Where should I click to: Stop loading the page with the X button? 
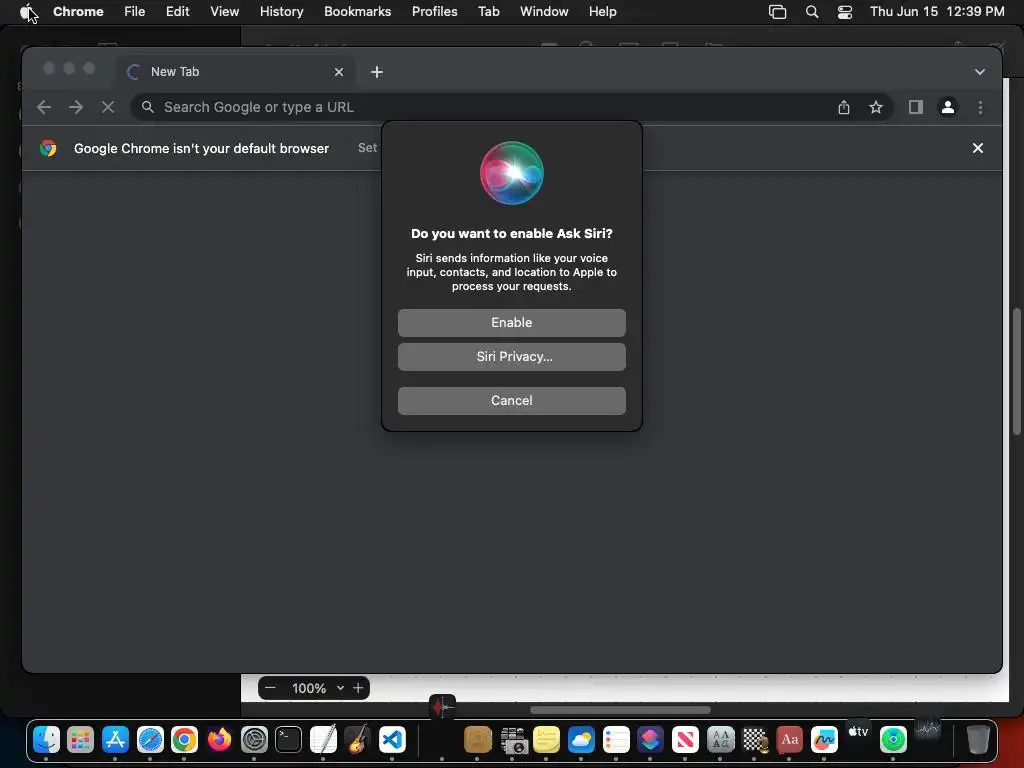coord(108,107)
